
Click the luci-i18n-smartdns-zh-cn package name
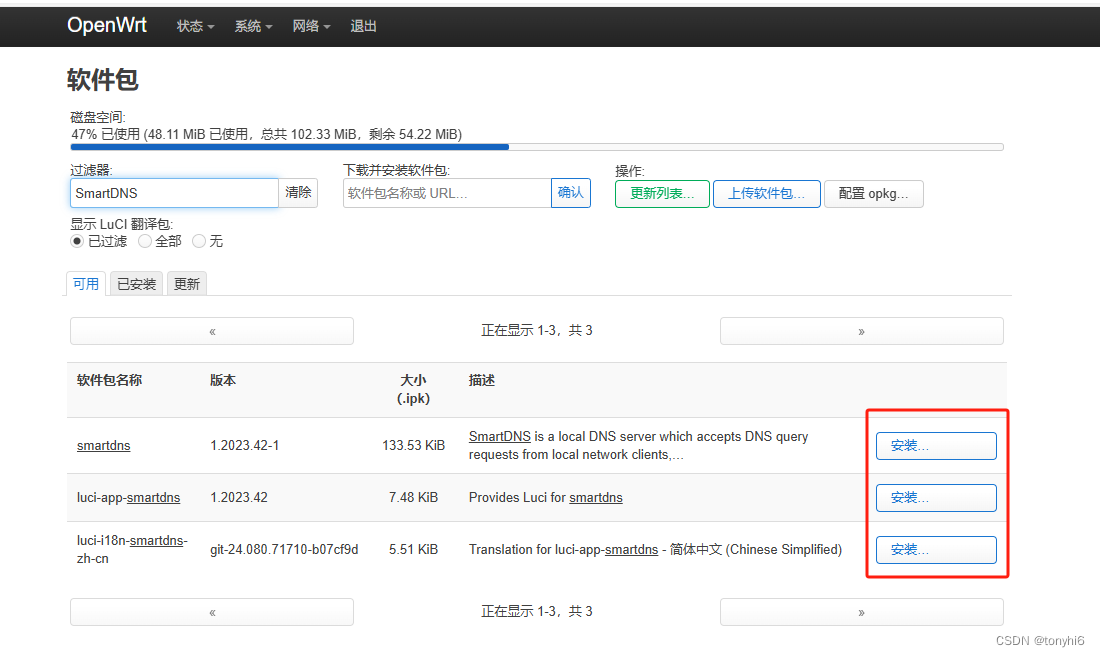(132, 550)
